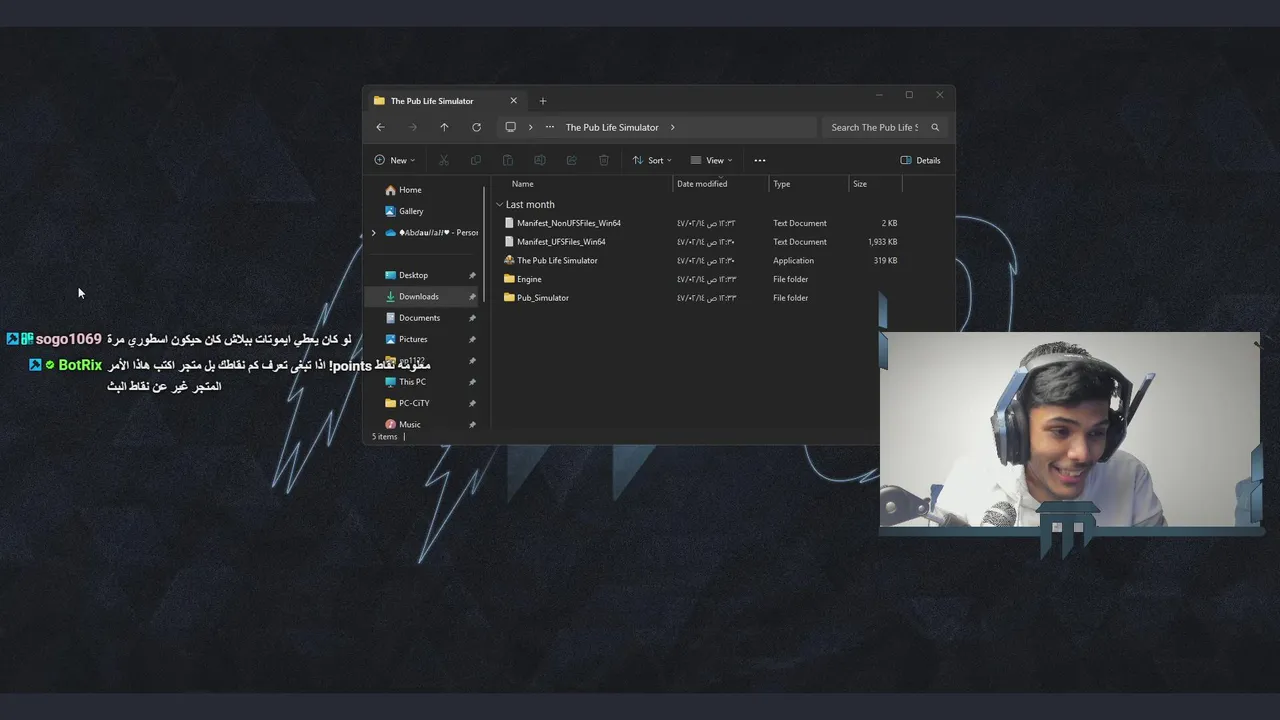The image size is (1280, 720).
Task: Click The Pub Life Simulator breadcrumb
Action: [x=612, y=127]
